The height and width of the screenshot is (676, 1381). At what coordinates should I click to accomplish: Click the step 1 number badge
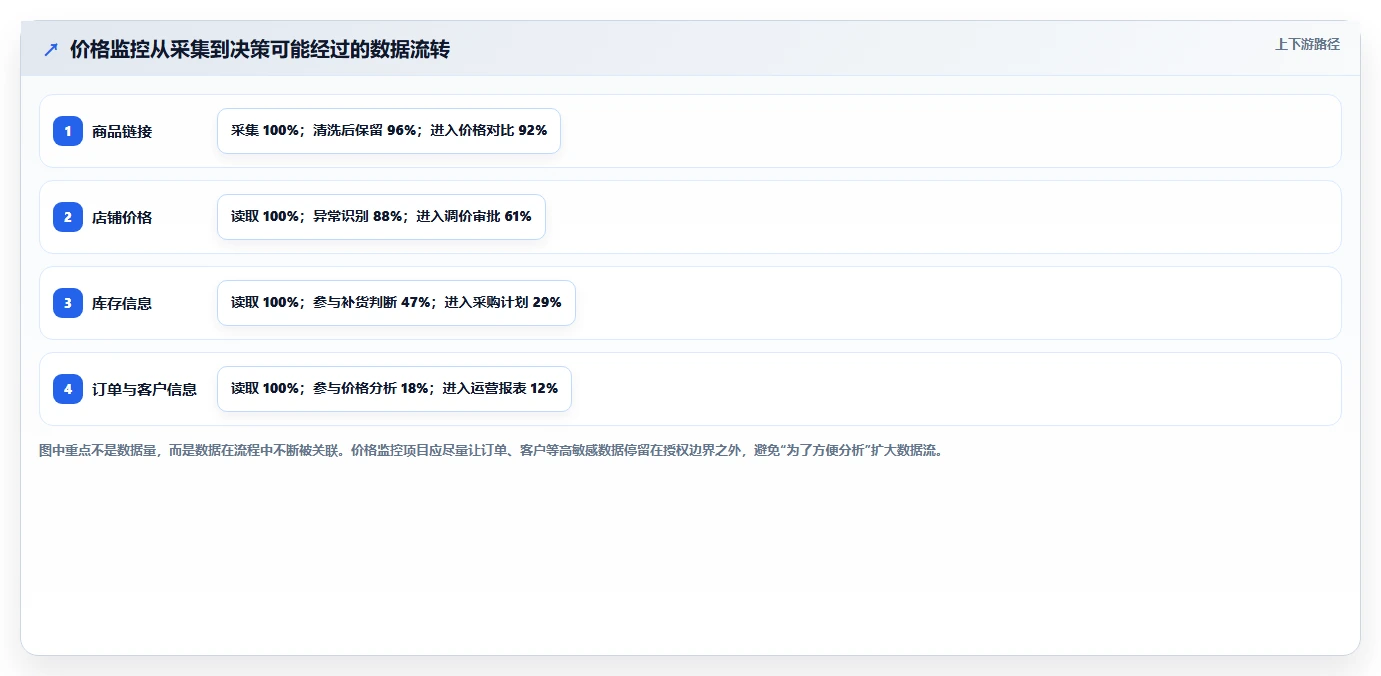tap(68, 131)
